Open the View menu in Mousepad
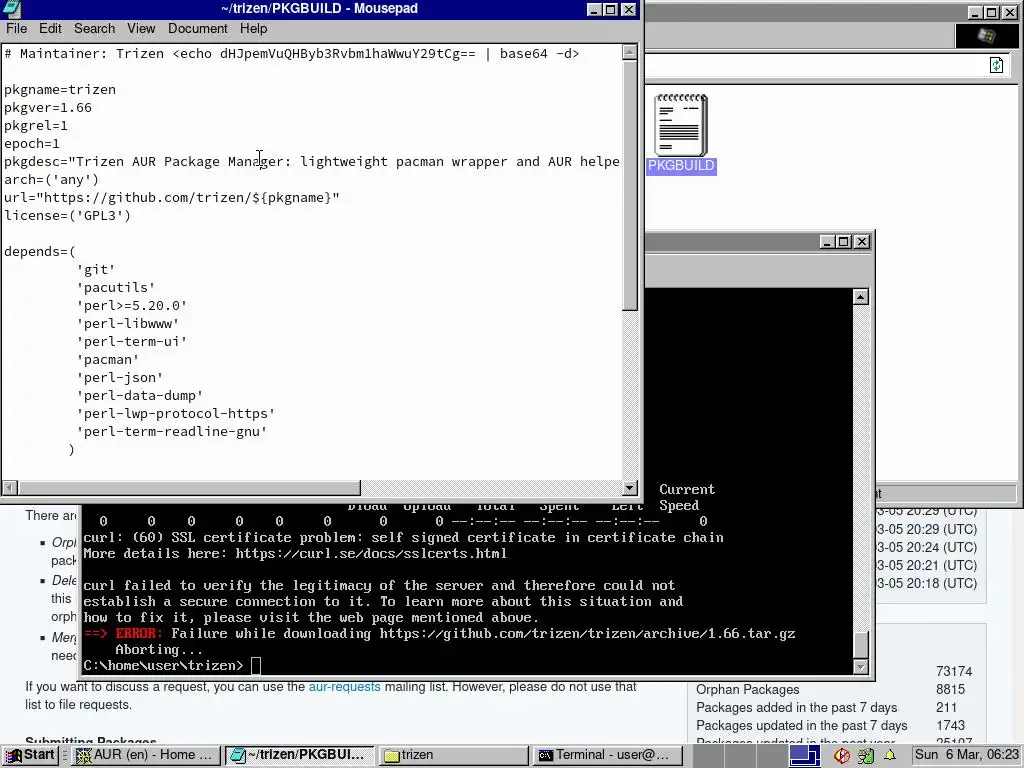 [x=141, y=29]
